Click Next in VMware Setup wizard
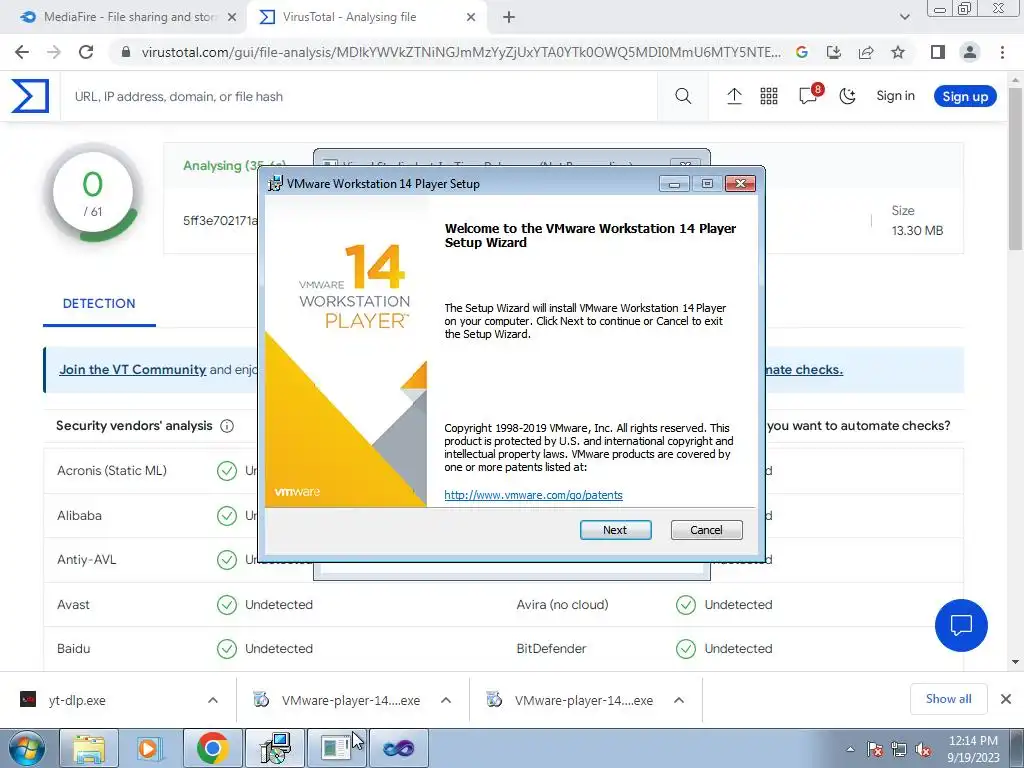The height and width of the screenshot is (768, 1024). click(615, 530)
